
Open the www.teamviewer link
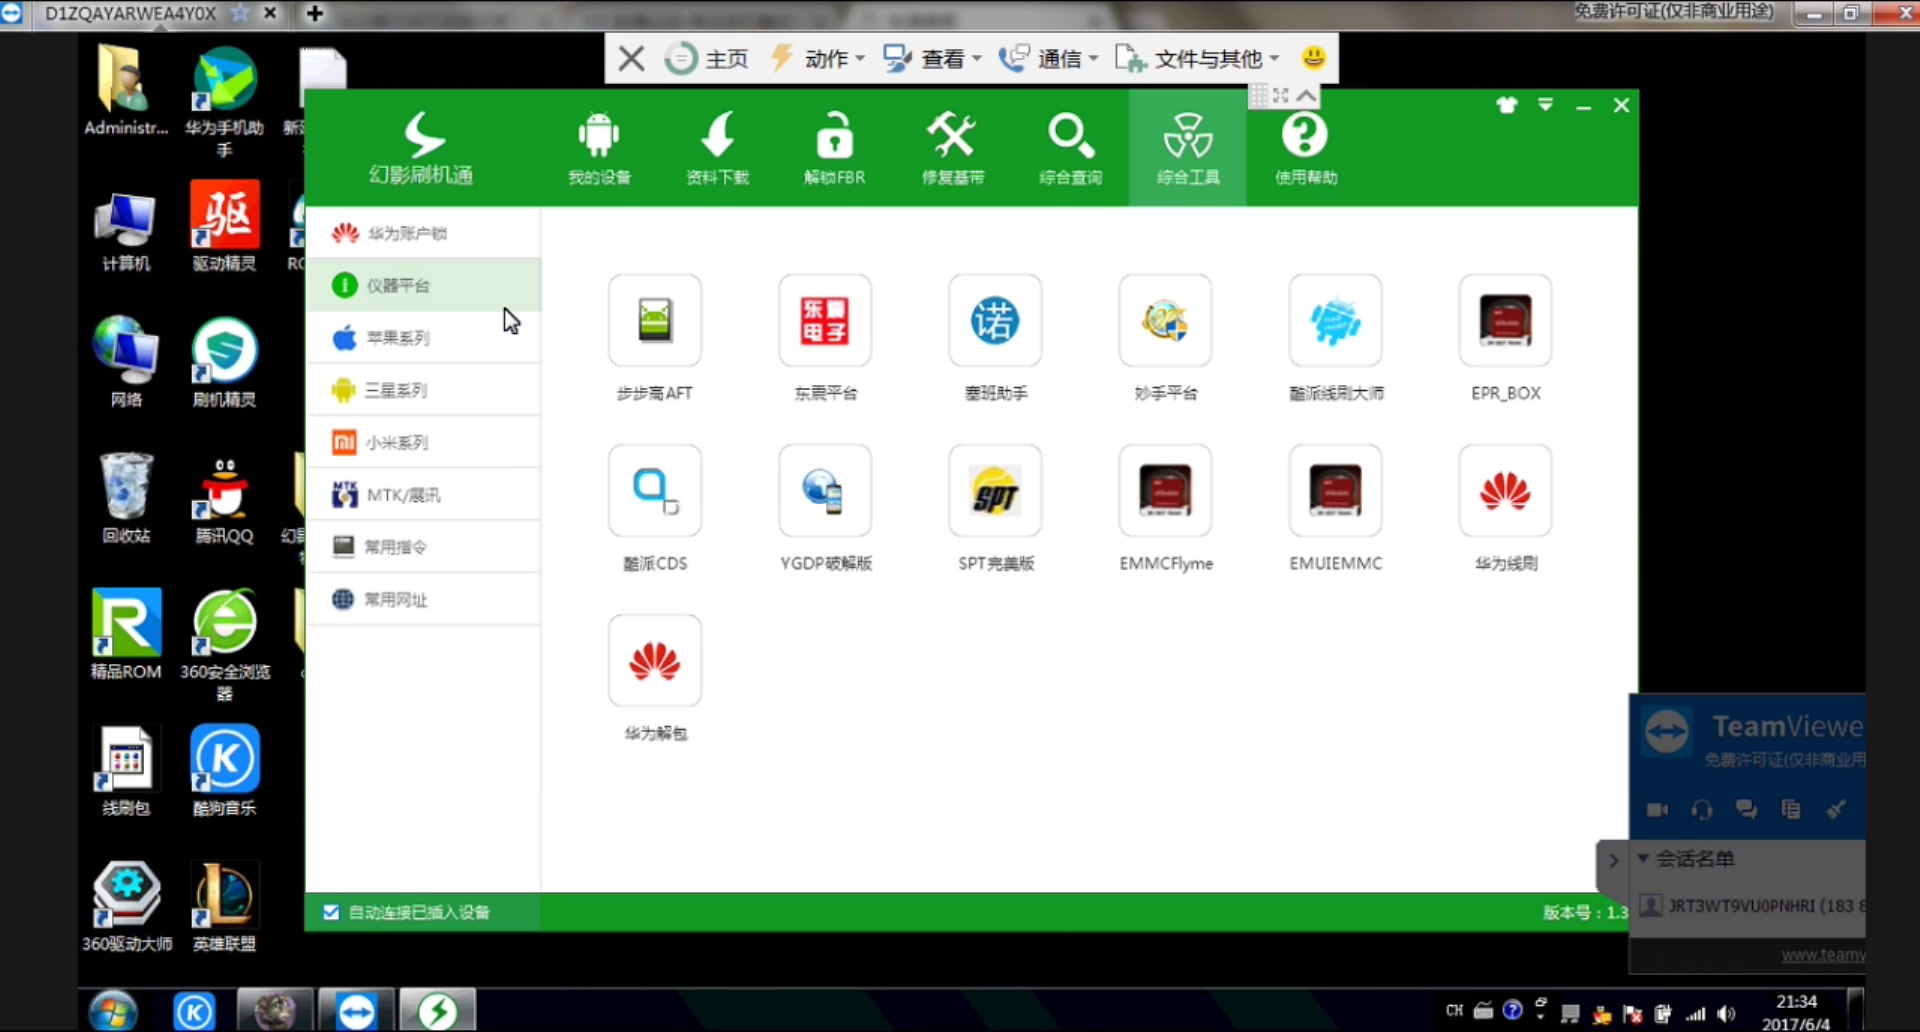pos(1823,955)
